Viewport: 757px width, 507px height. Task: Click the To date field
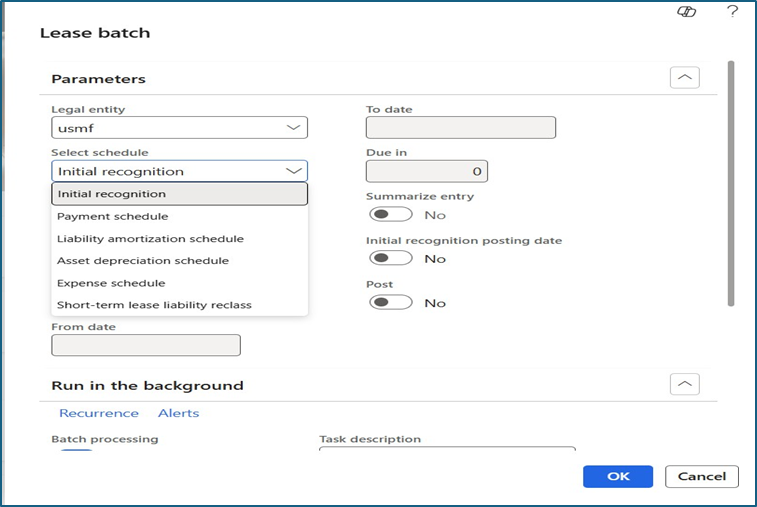point(460,128)
